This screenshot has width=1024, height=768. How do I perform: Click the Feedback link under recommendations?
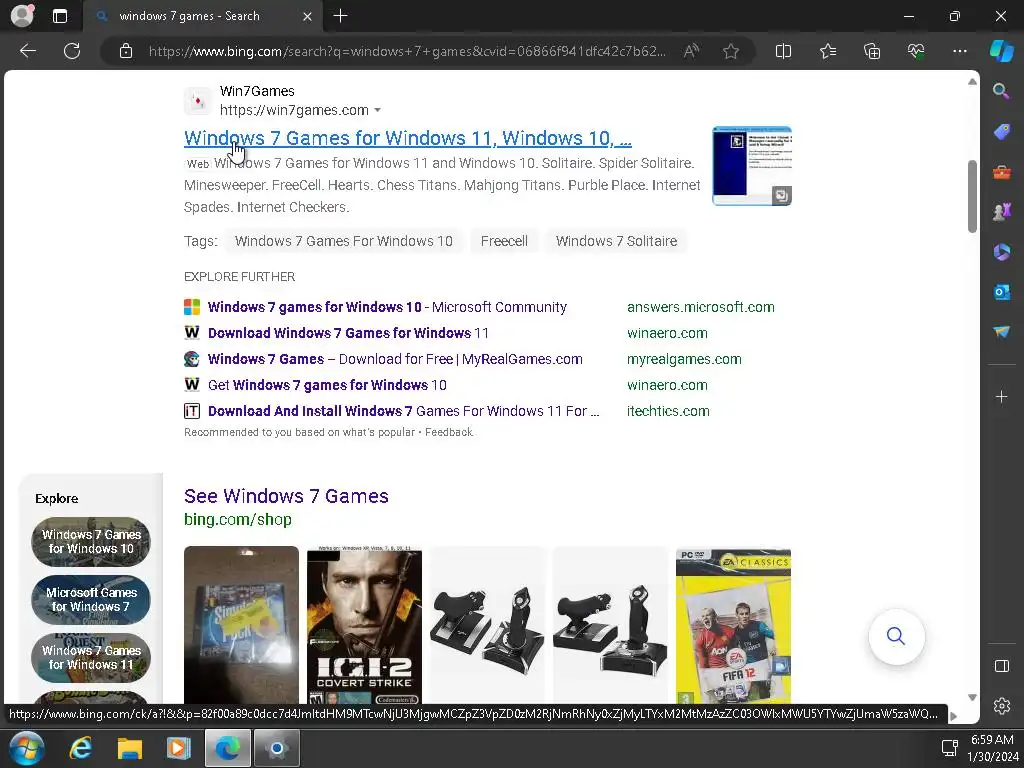pyautogui.click(x=449, y=432)
